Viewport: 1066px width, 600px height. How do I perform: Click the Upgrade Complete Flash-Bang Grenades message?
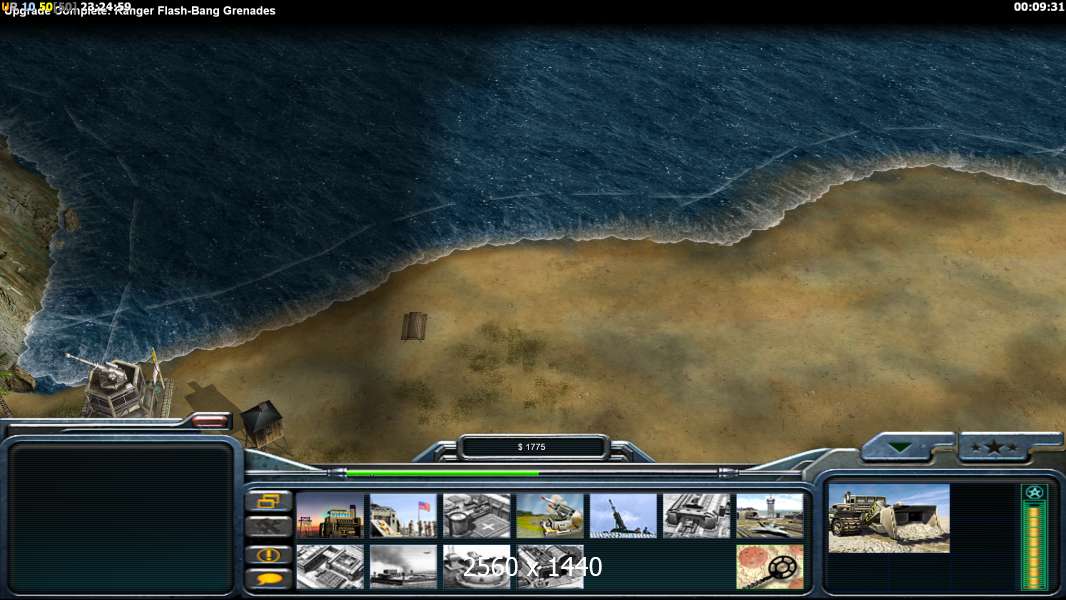tap(140, 11)
